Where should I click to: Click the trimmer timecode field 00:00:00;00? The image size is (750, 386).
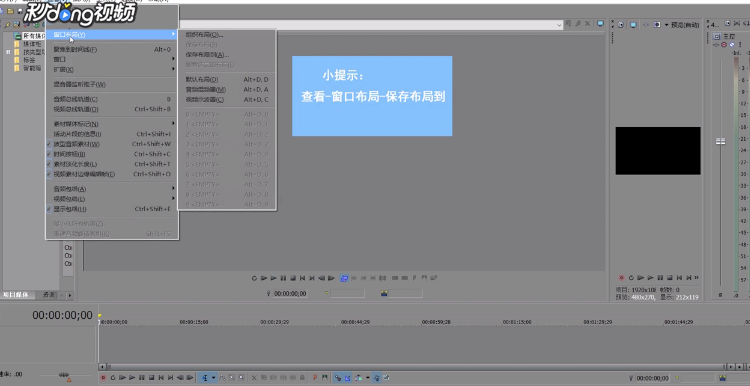coord(290,294)
